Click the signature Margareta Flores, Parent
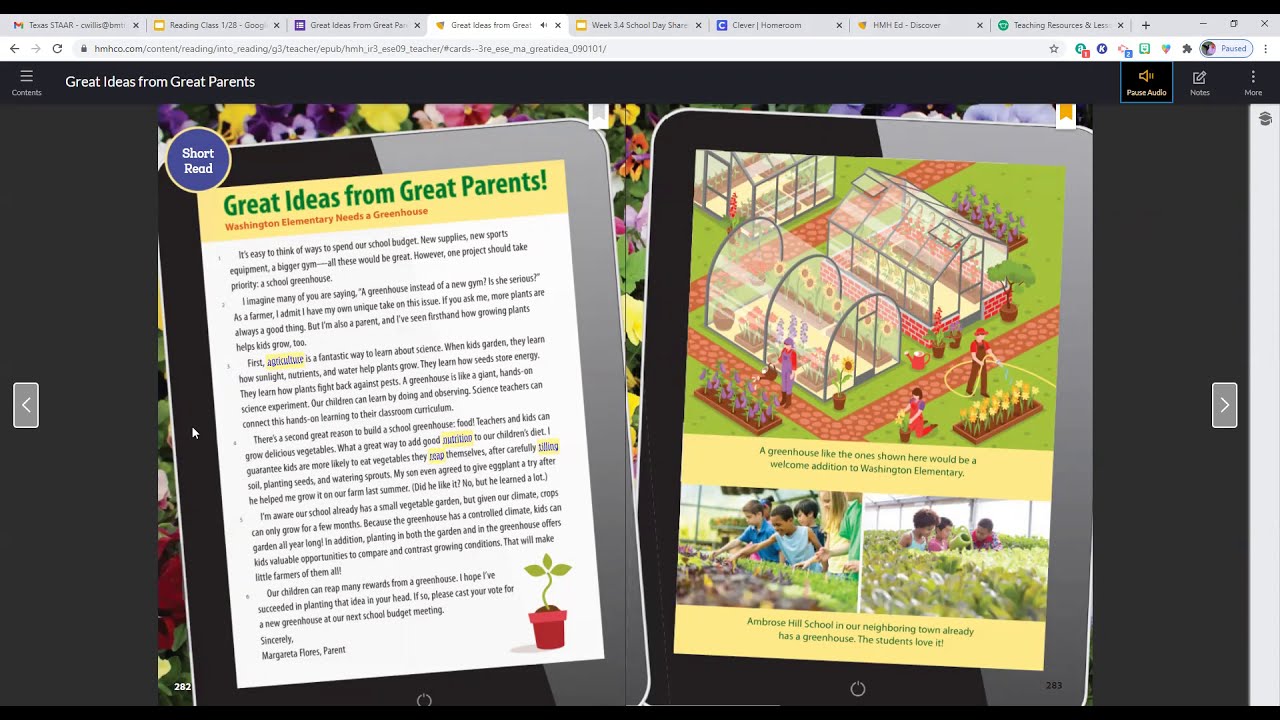This screenshot has height=720, width=1280. tap(303, 652)
